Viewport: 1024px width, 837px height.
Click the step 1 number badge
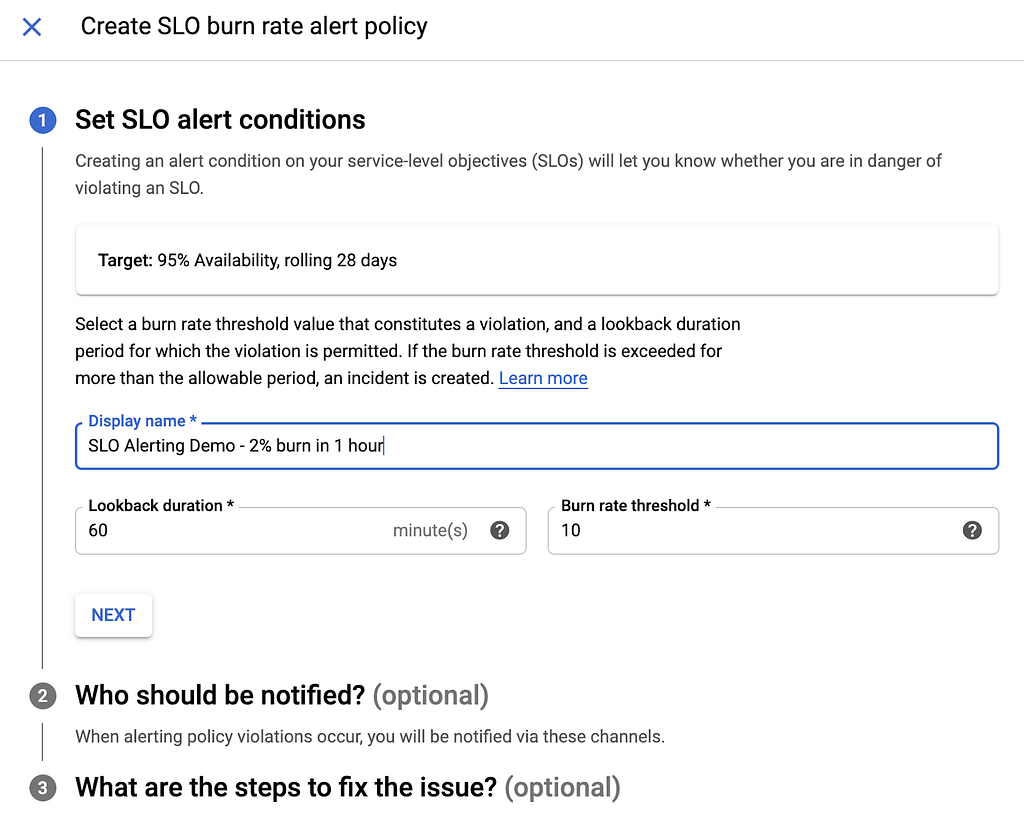click(x=42, y=120)
